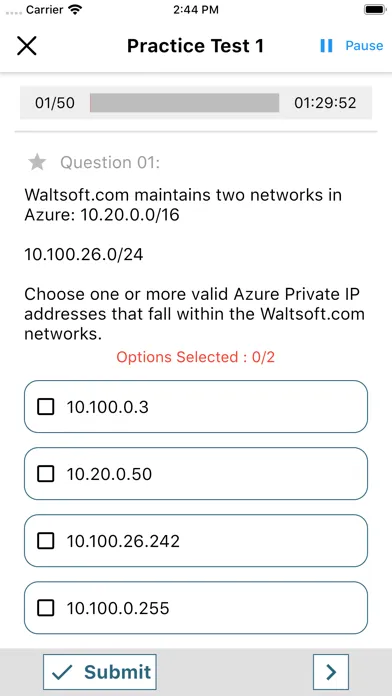Screen dimensions: 392x696
Task: Submit the answer
Action: [100, 672]
